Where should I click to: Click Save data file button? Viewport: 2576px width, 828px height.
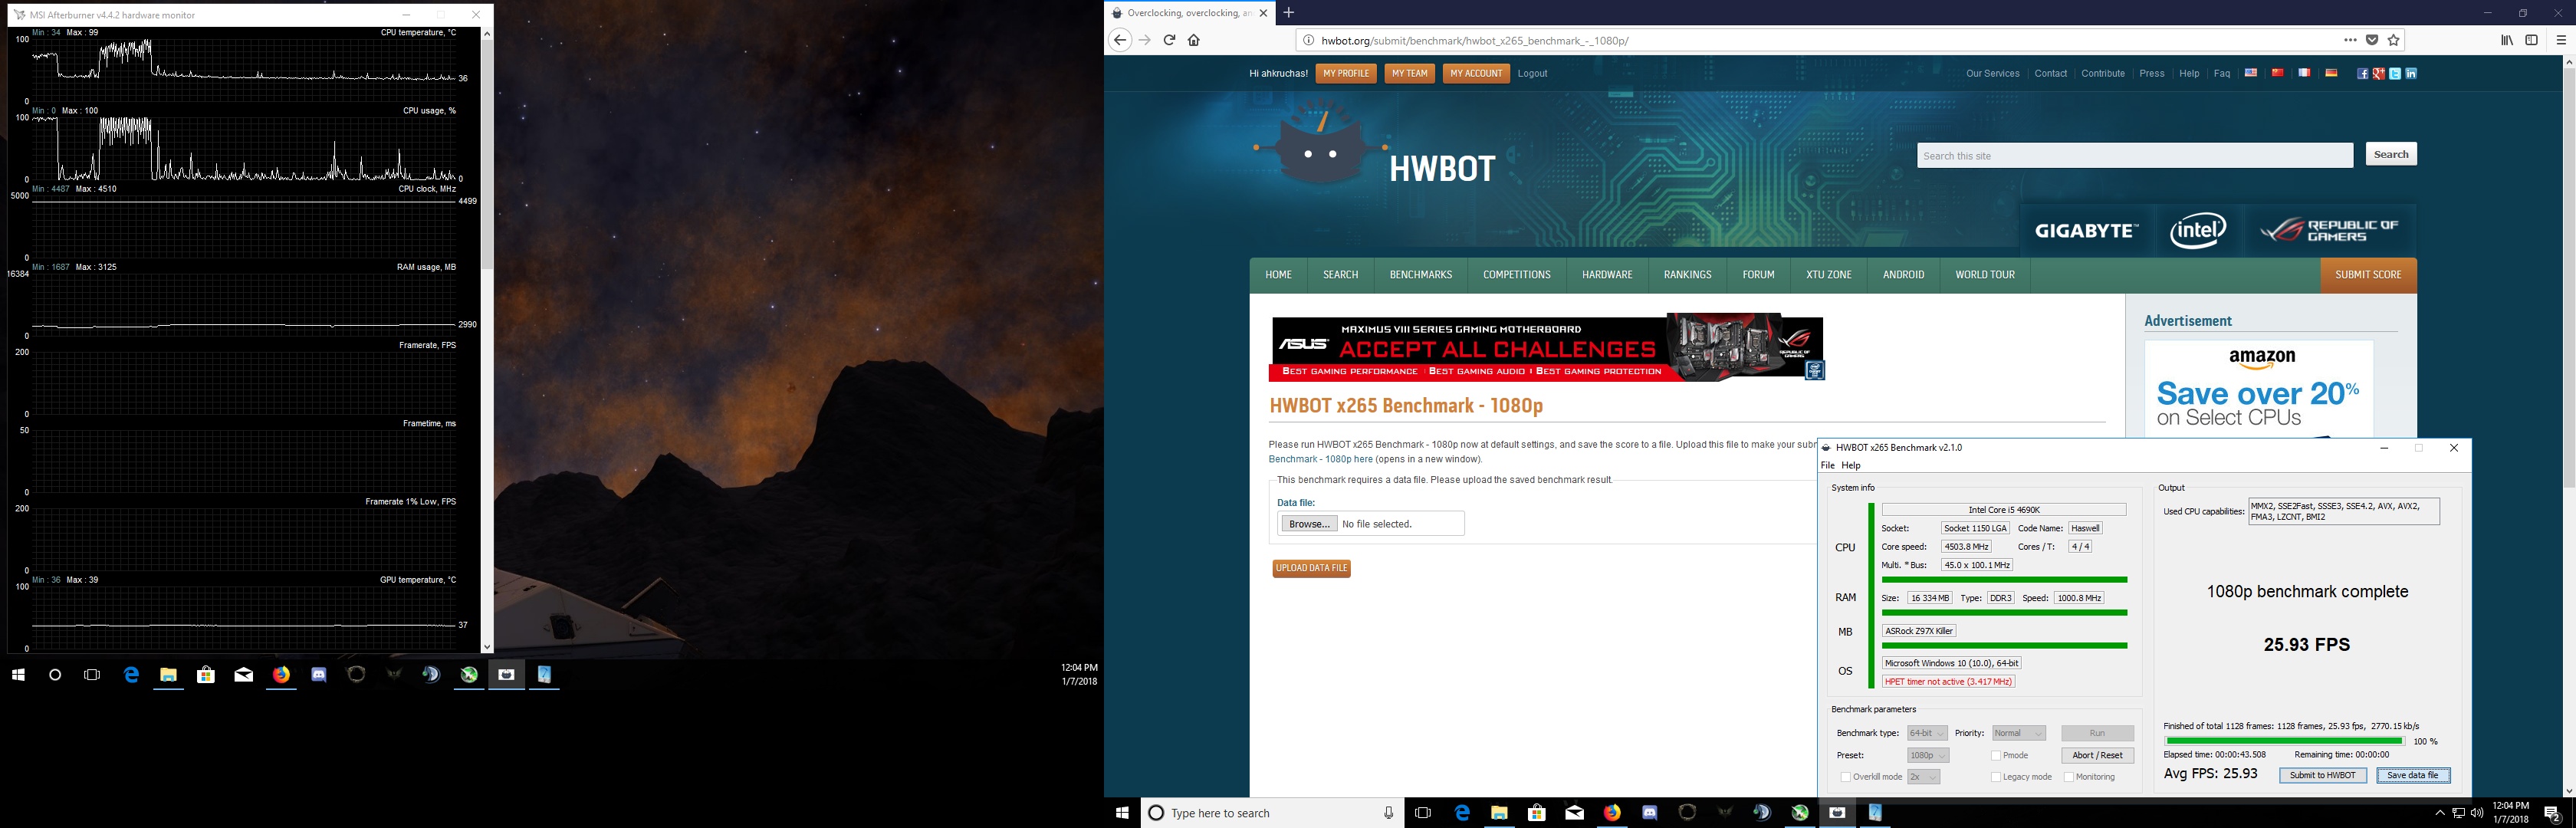point(2413,775)
